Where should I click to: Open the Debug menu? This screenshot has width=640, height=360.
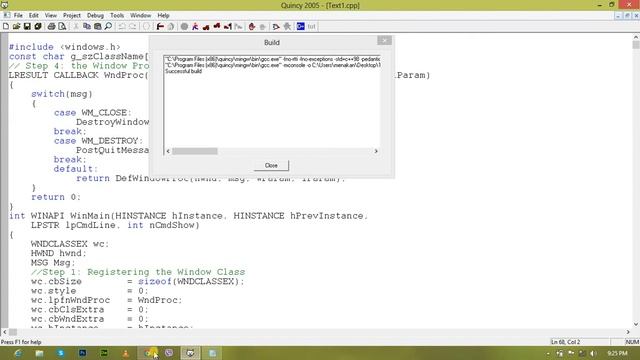[x=95, y=16]
